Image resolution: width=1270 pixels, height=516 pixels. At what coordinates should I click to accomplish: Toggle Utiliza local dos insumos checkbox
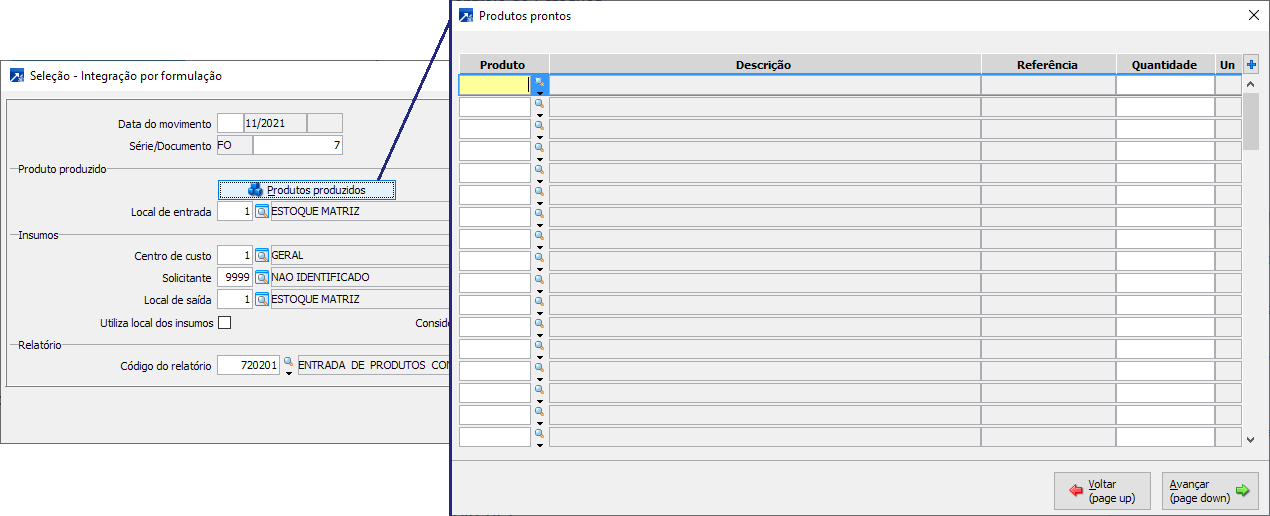tap(224, 323)
